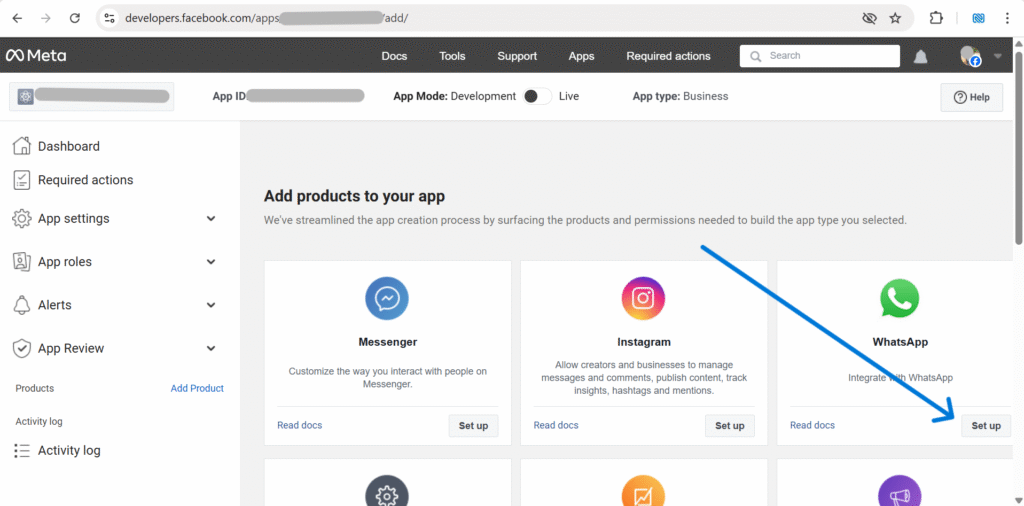
Task: Click the page vertical scrollbar
Action: [x=1018, y=150]
